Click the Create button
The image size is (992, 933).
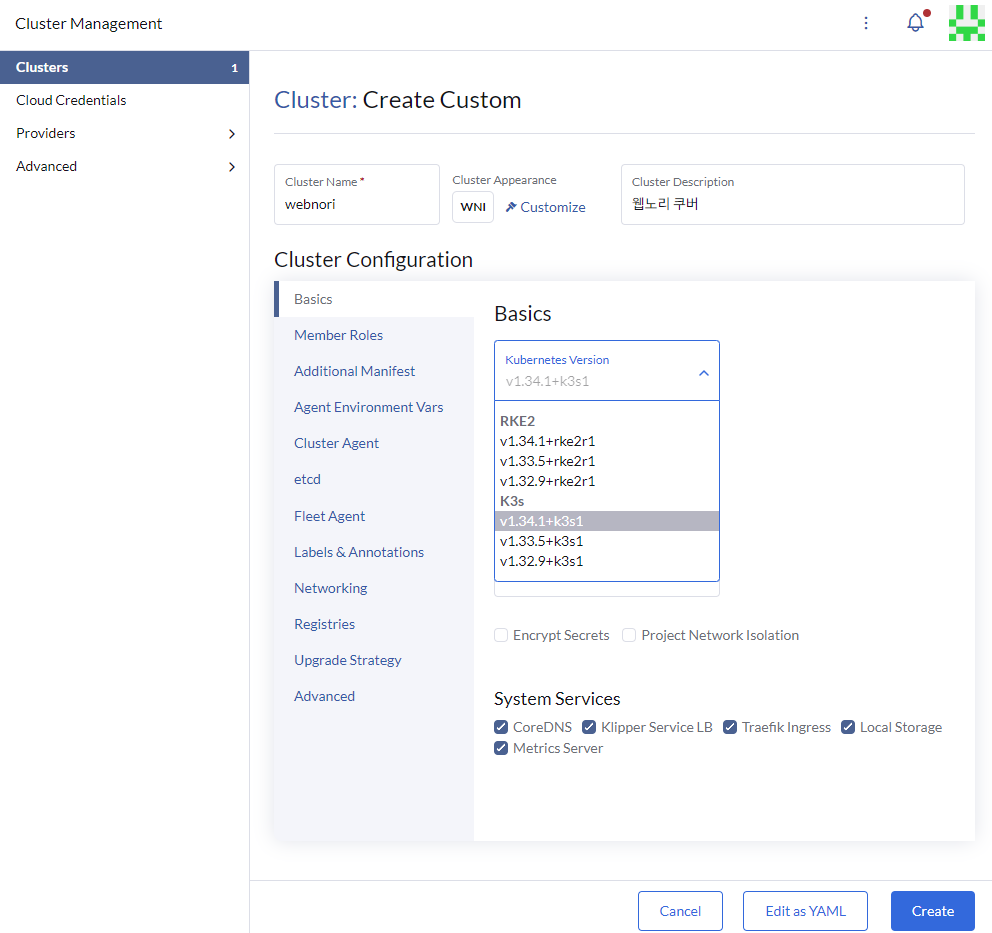point(932,911)
